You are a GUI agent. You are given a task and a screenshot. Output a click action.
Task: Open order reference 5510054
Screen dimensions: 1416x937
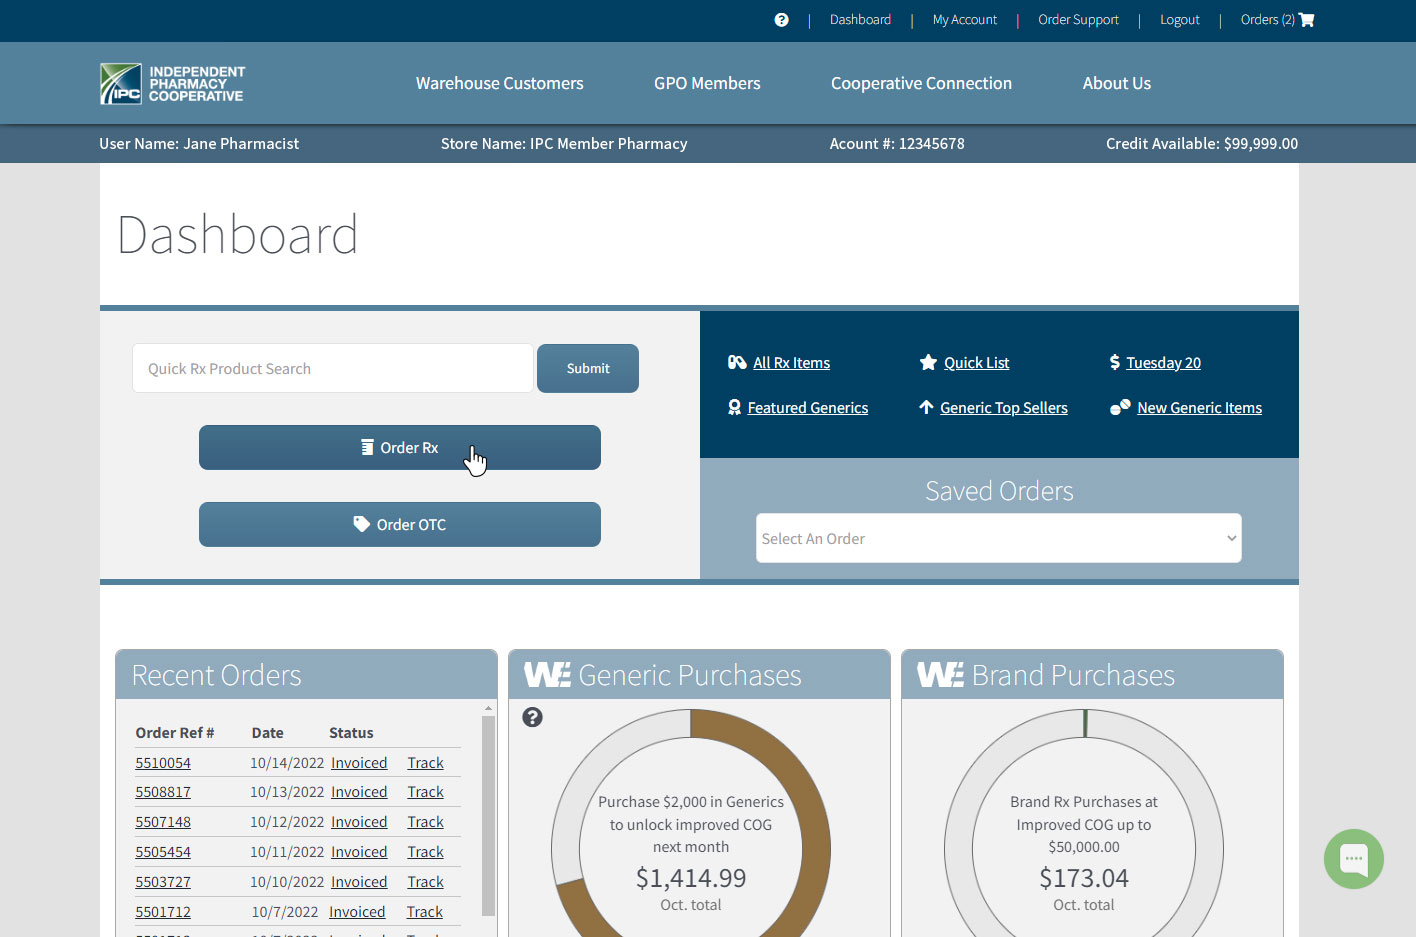[x=163, y=762]
